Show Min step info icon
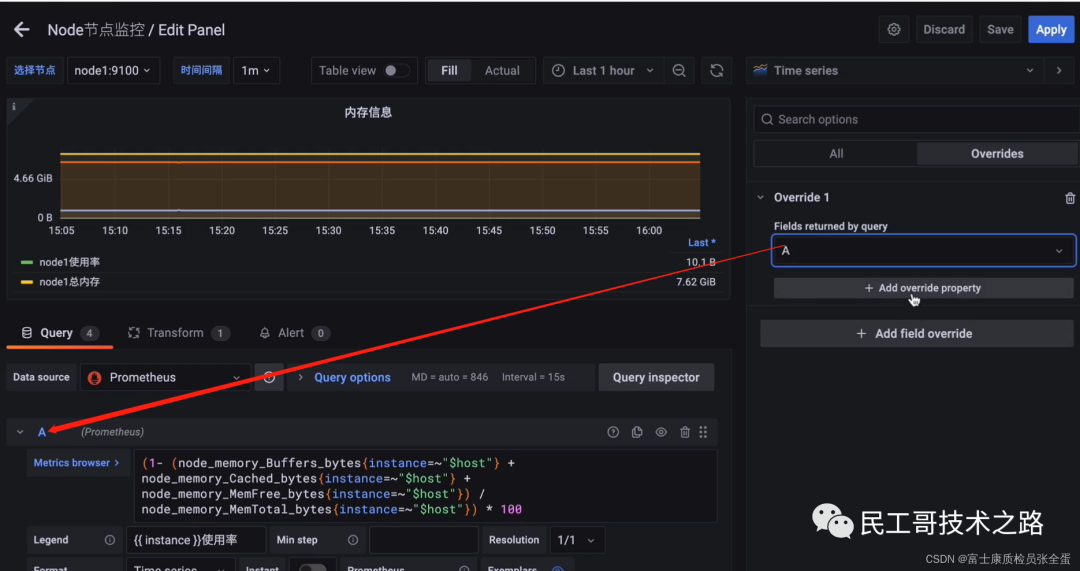1080x571 pixels. click(x=353, y=540)
